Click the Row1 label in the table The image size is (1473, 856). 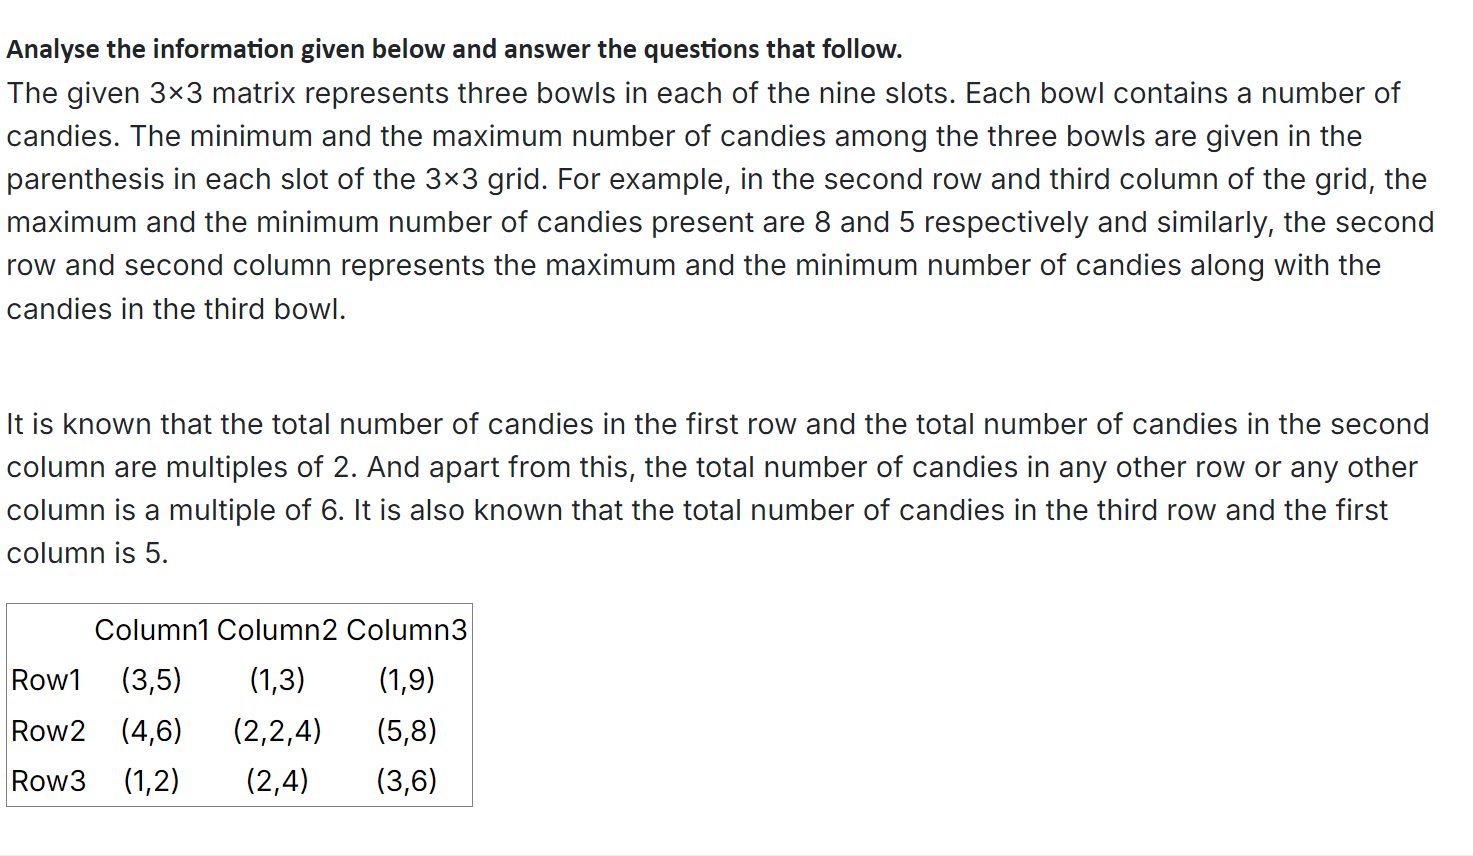(46, 680)
